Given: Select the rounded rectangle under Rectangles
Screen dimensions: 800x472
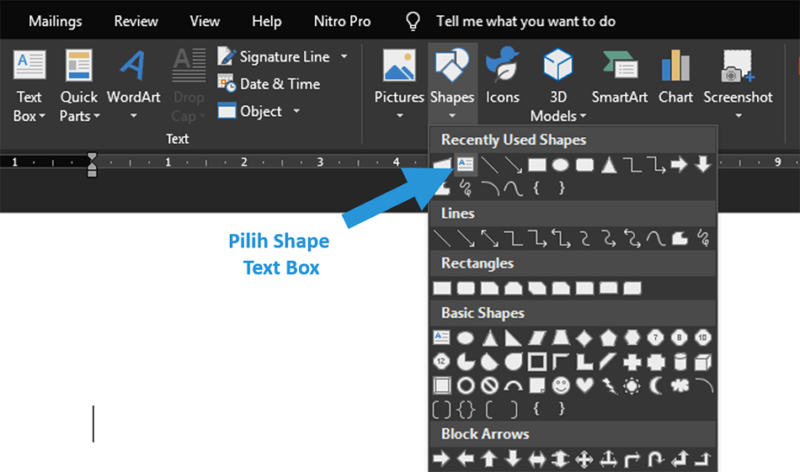Looking at the screenshot, I should pos(465,288).
